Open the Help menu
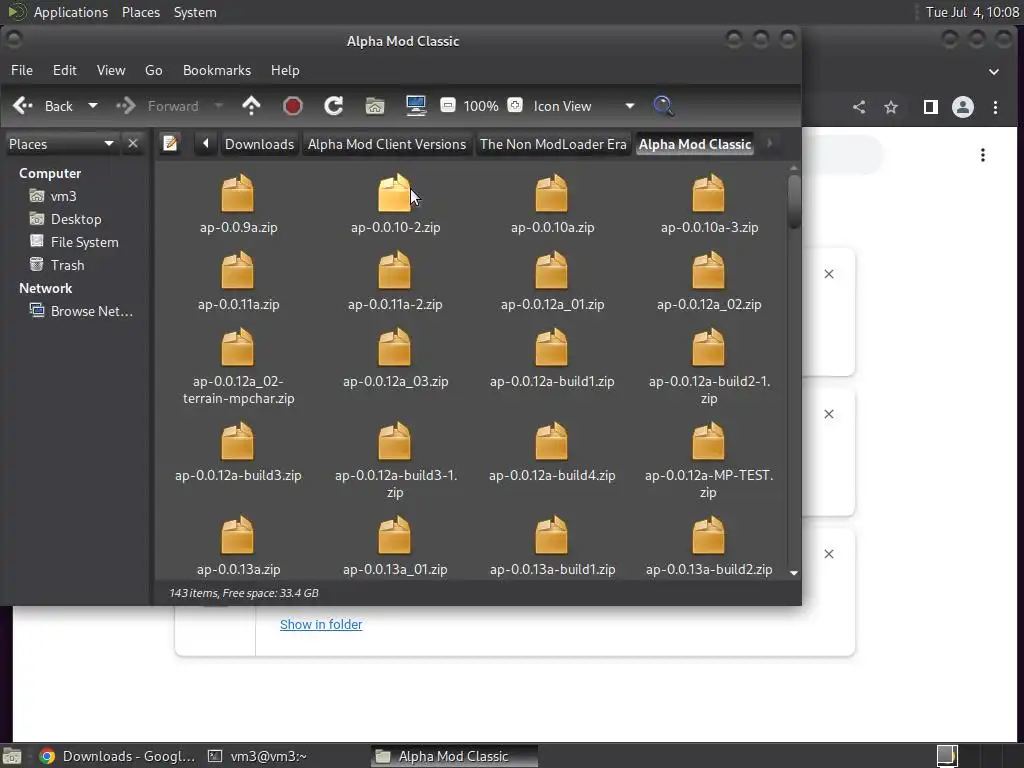Viewport: 1024px width, 768px height. (285, 70)
